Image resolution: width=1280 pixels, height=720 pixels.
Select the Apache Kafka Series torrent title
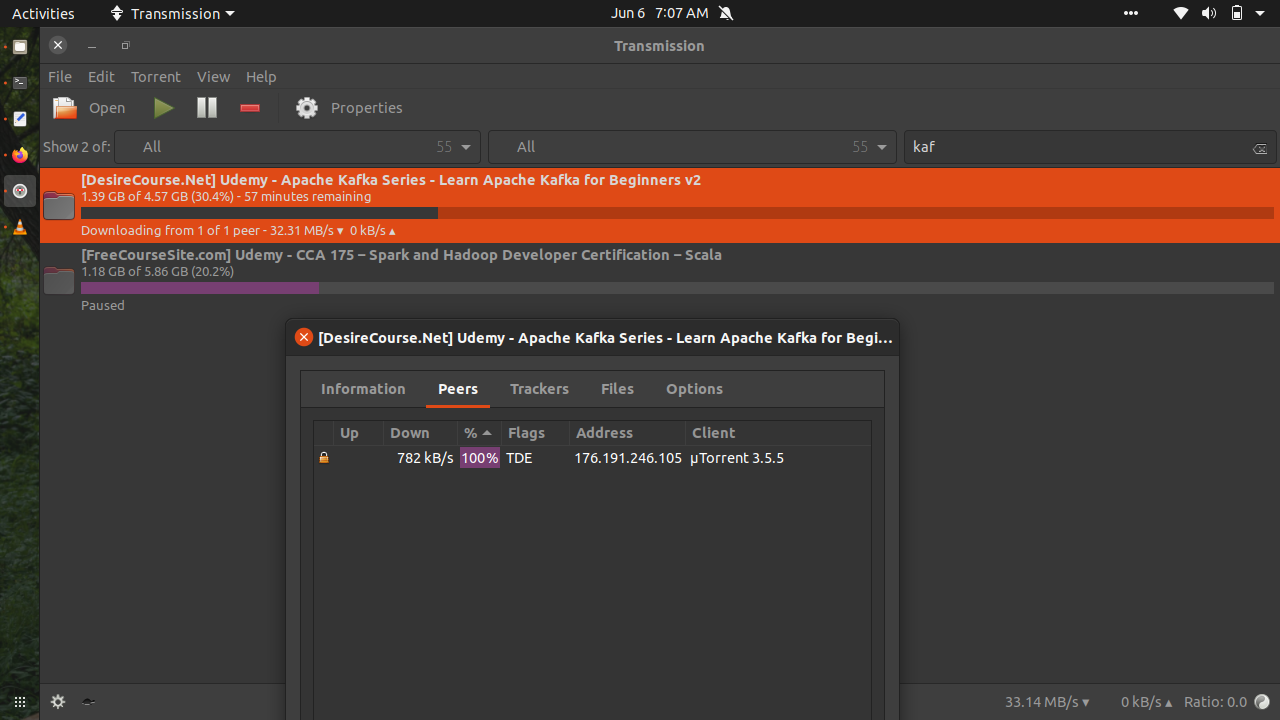(391, 180)
